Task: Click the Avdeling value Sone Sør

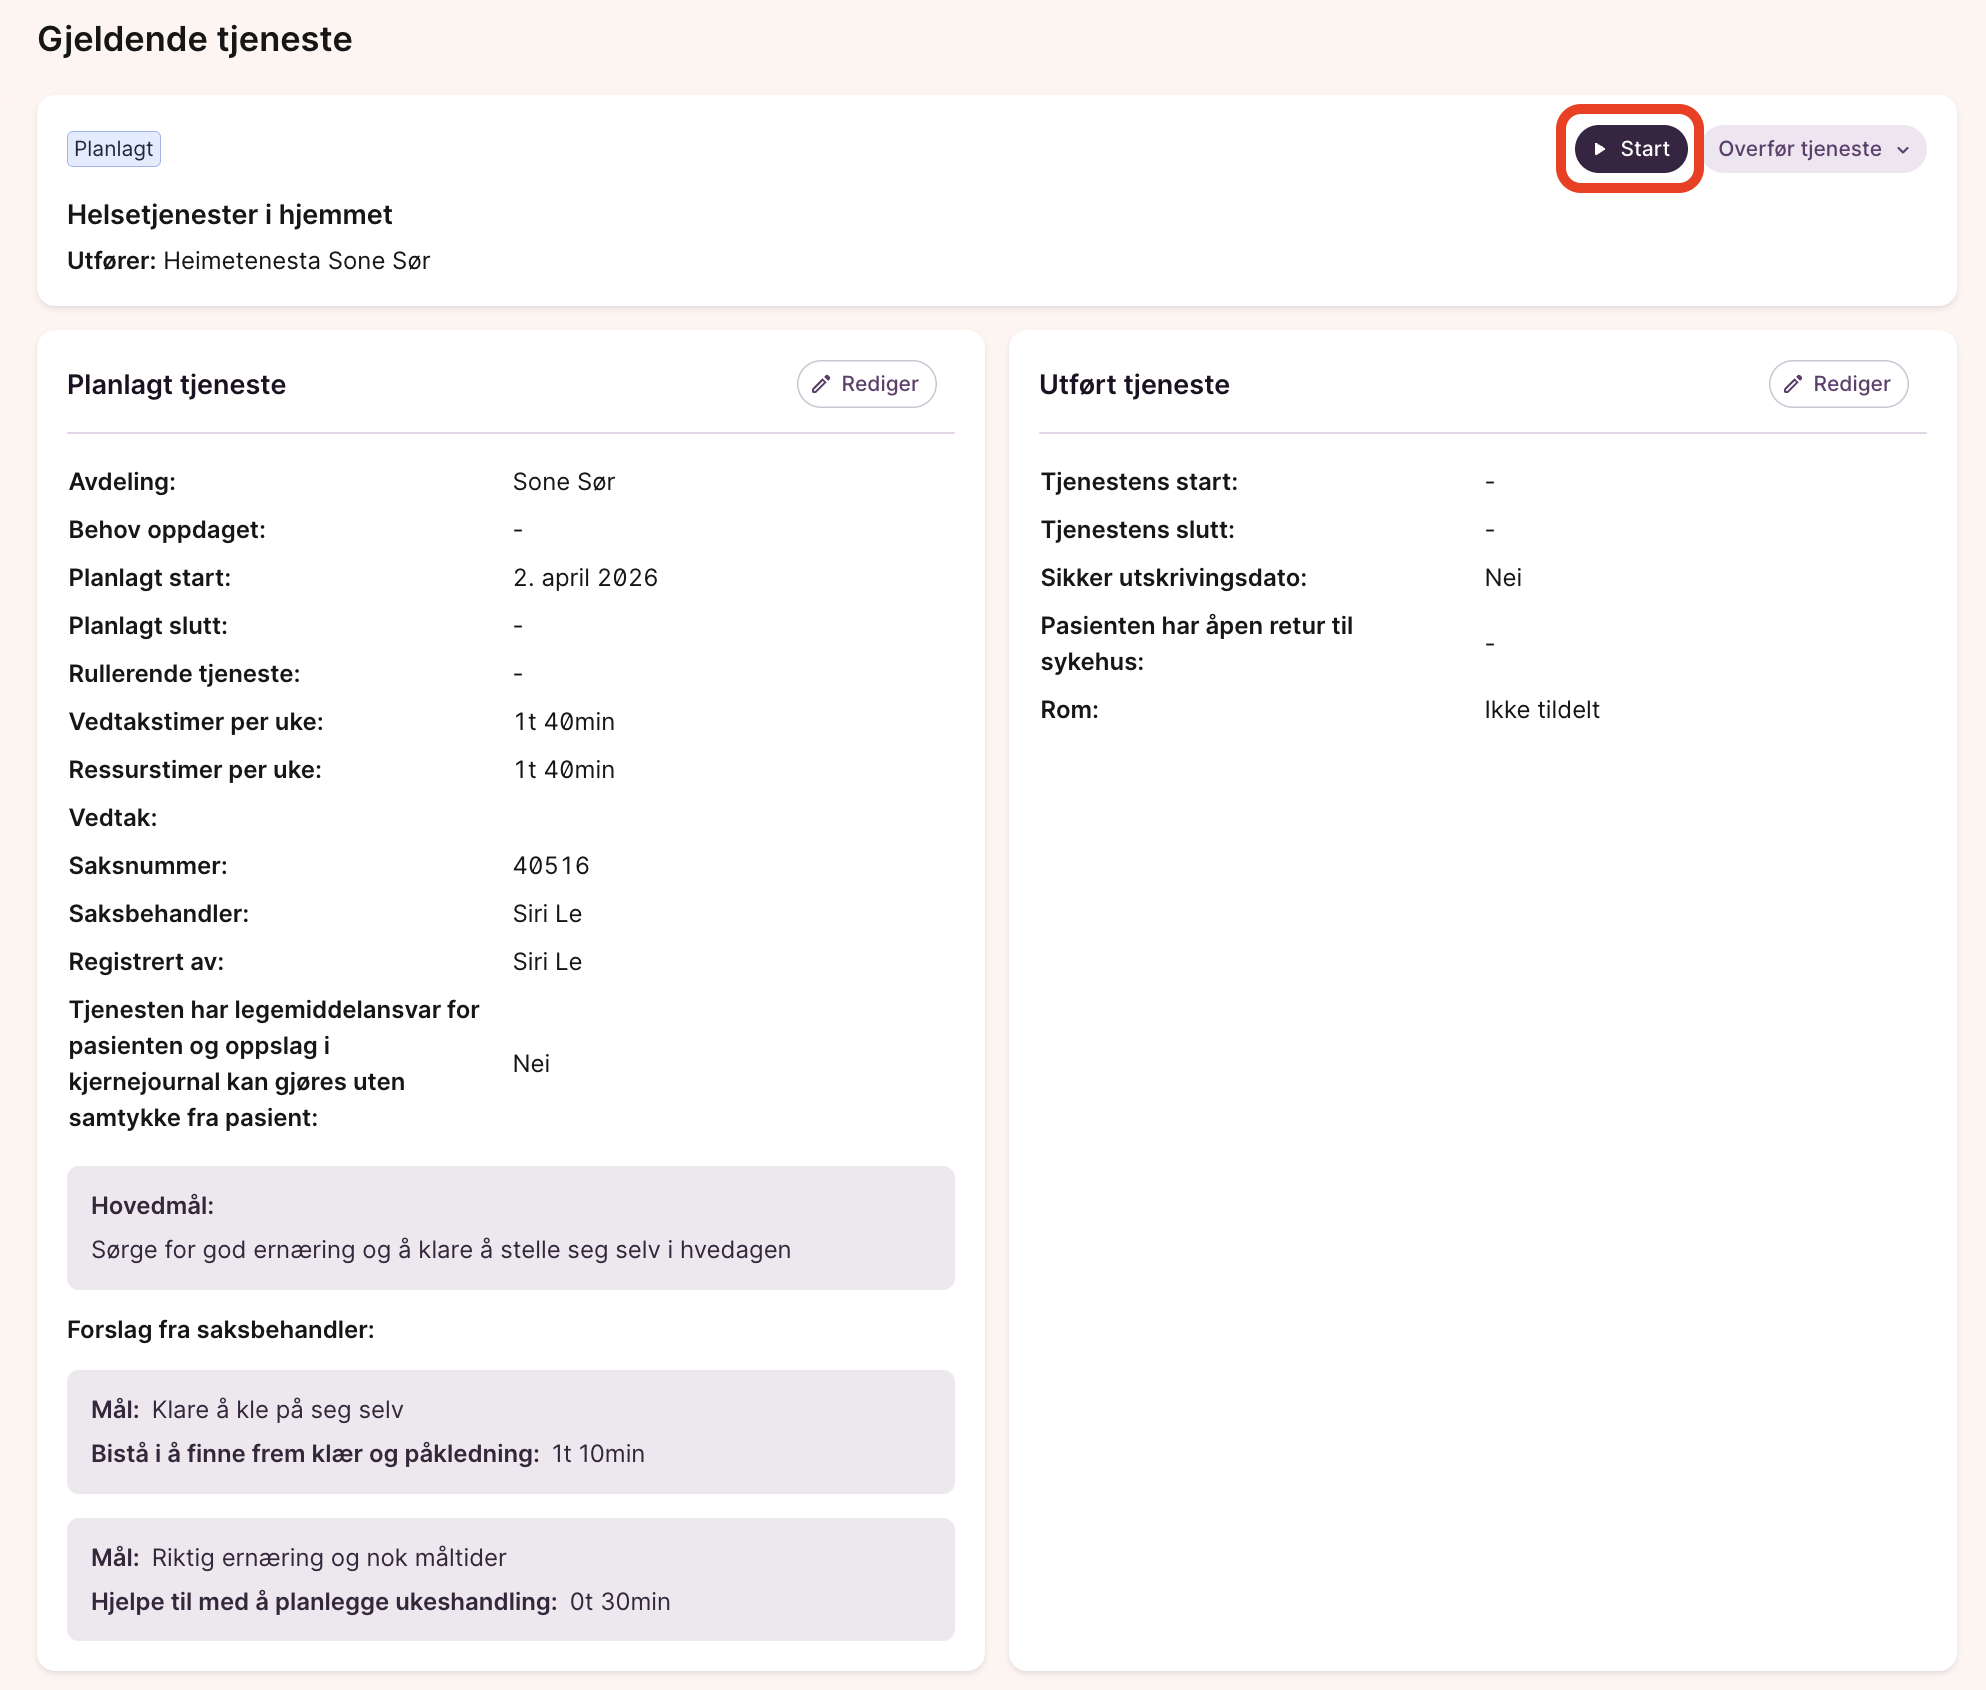Action: click(x=563, y=481)
